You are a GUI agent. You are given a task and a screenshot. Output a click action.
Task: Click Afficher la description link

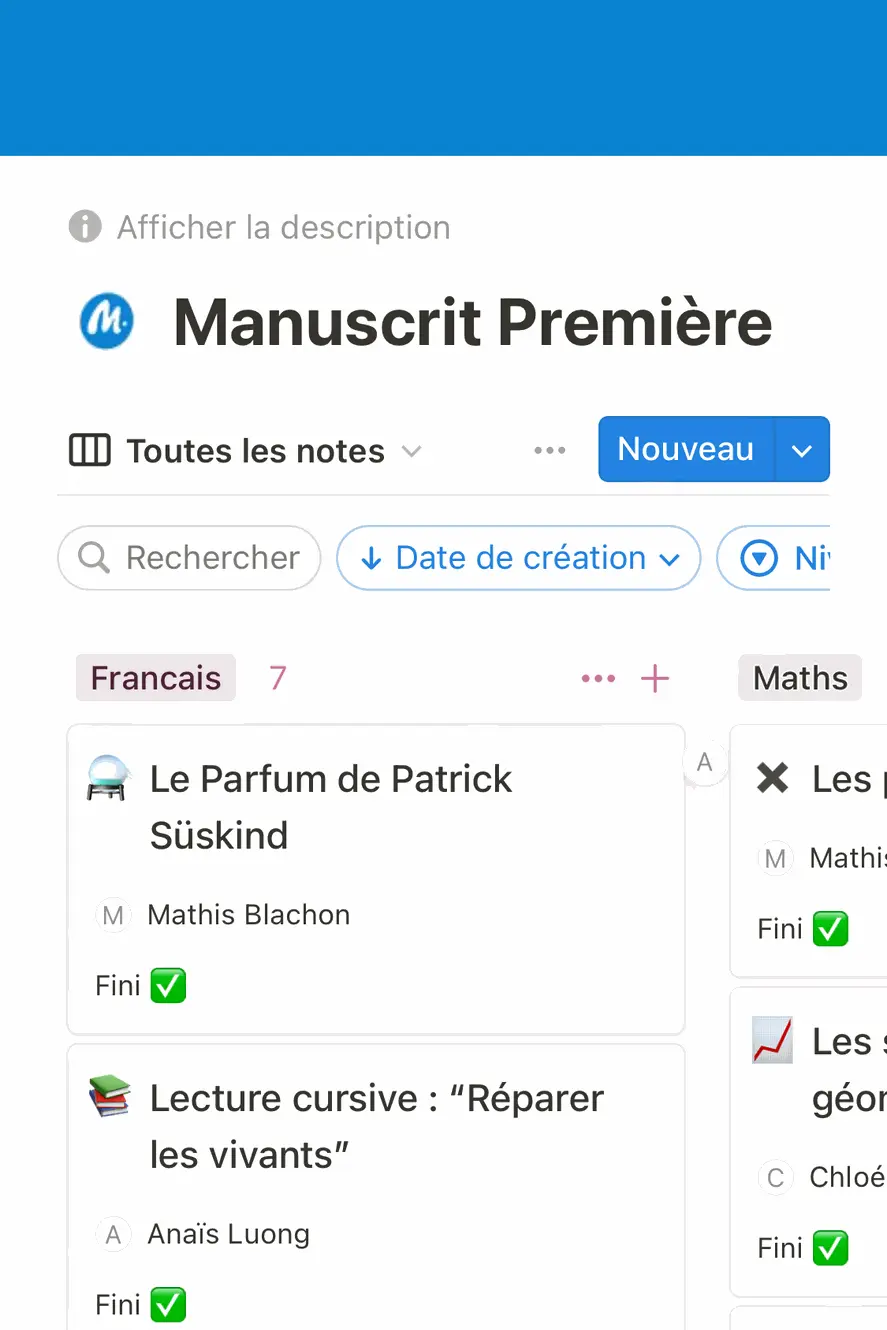[284, 227]
